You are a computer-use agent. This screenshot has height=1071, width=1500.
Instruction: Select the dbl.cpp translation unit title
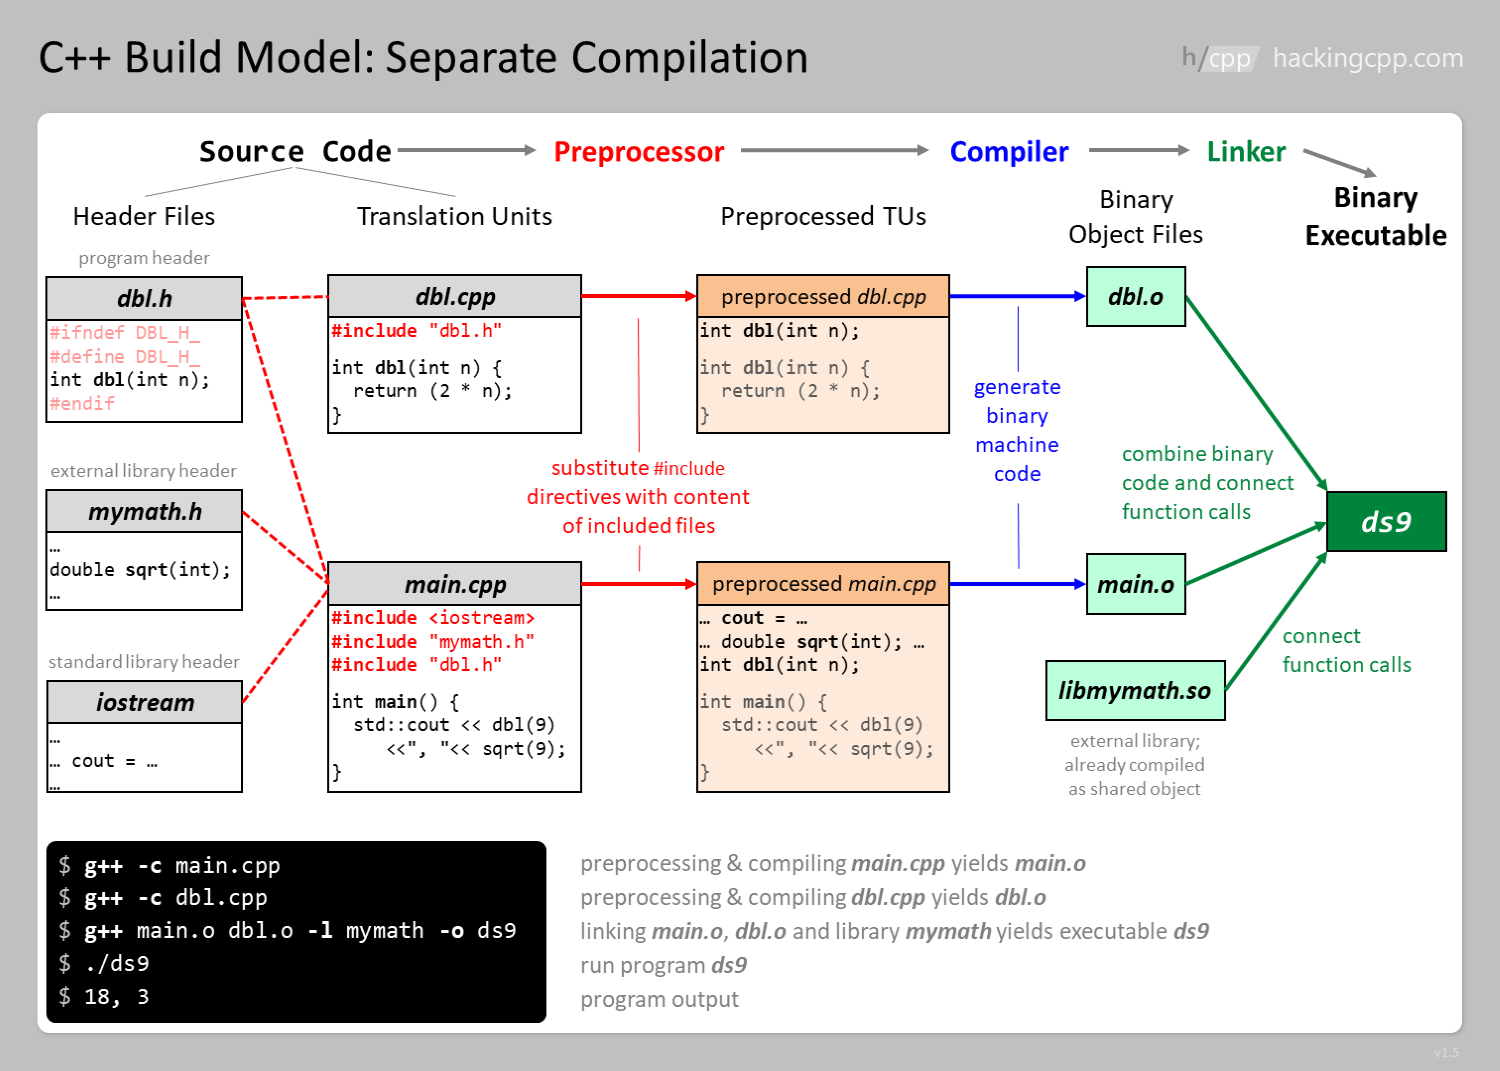455,297
